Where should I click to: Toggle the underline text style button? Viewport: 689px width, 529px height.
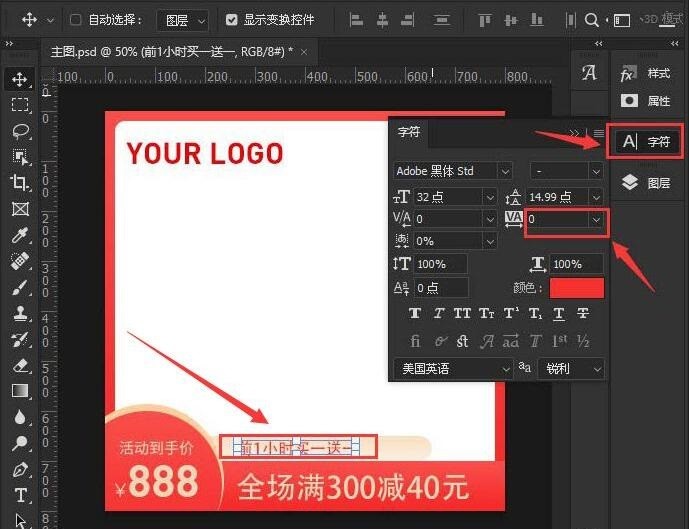(x=558, y=314)
